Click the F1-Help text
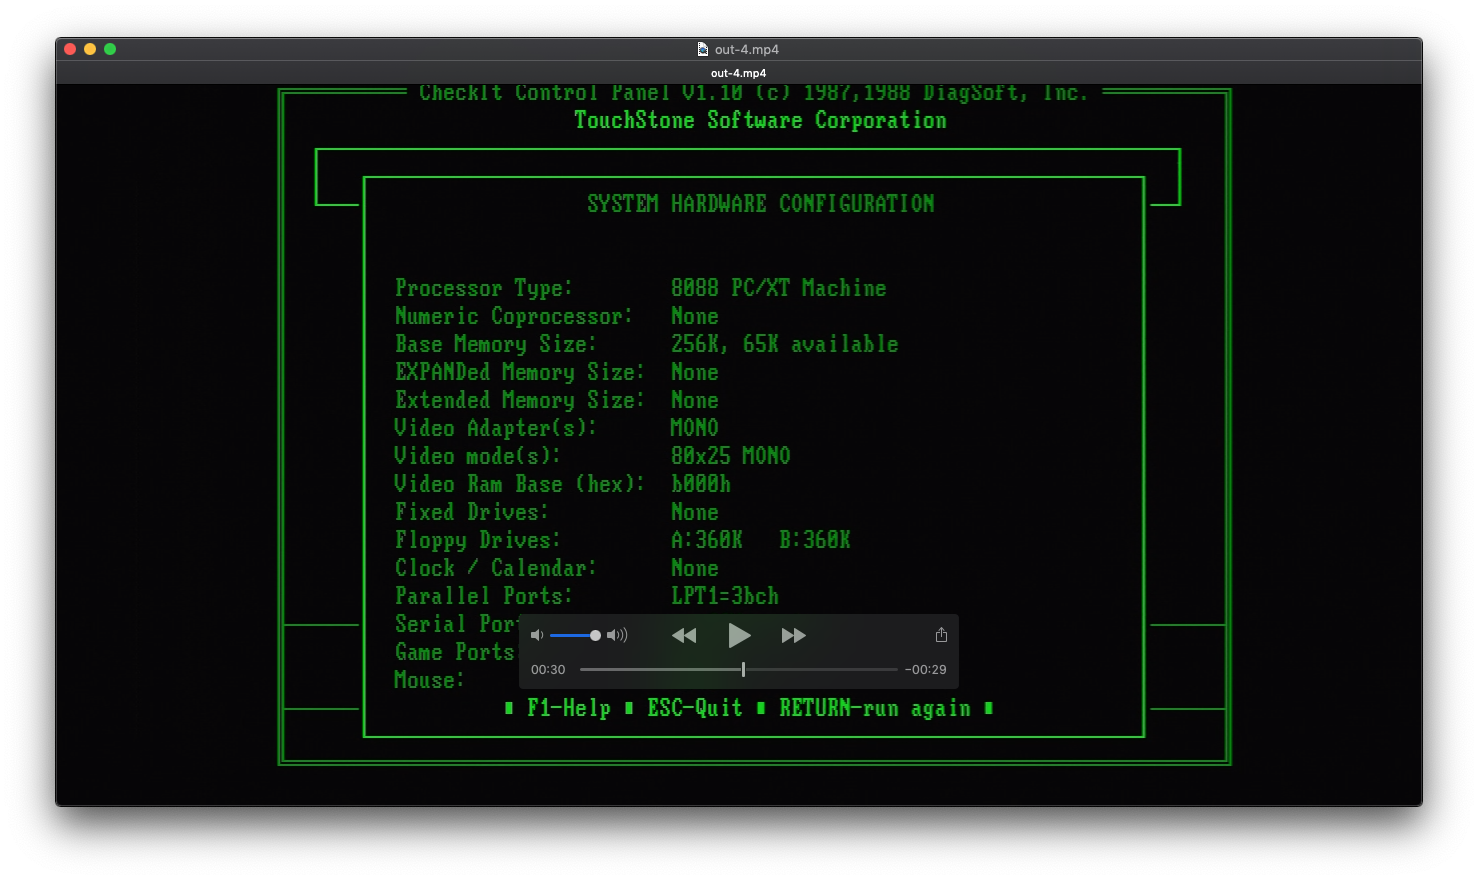Viewport: 1478px width, 880px height. pyautogui.click(x=569, y=708)
